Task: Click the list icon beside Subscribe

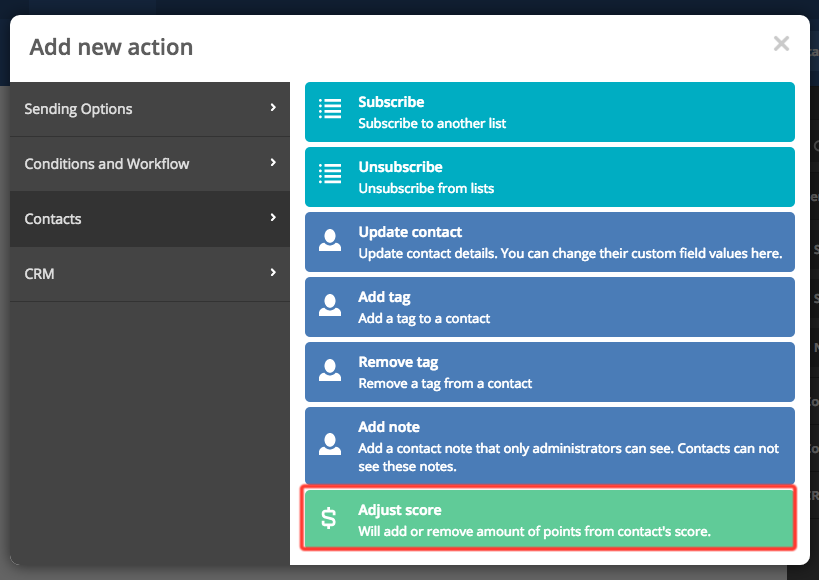Action: point(329,111)
